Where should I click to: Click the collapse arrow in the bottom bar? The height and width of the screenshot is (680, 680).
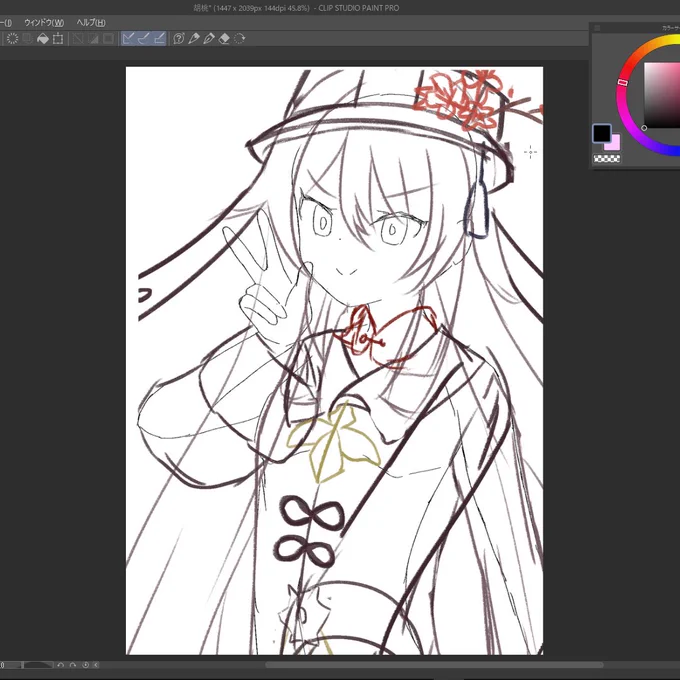(x=96, y=665)
